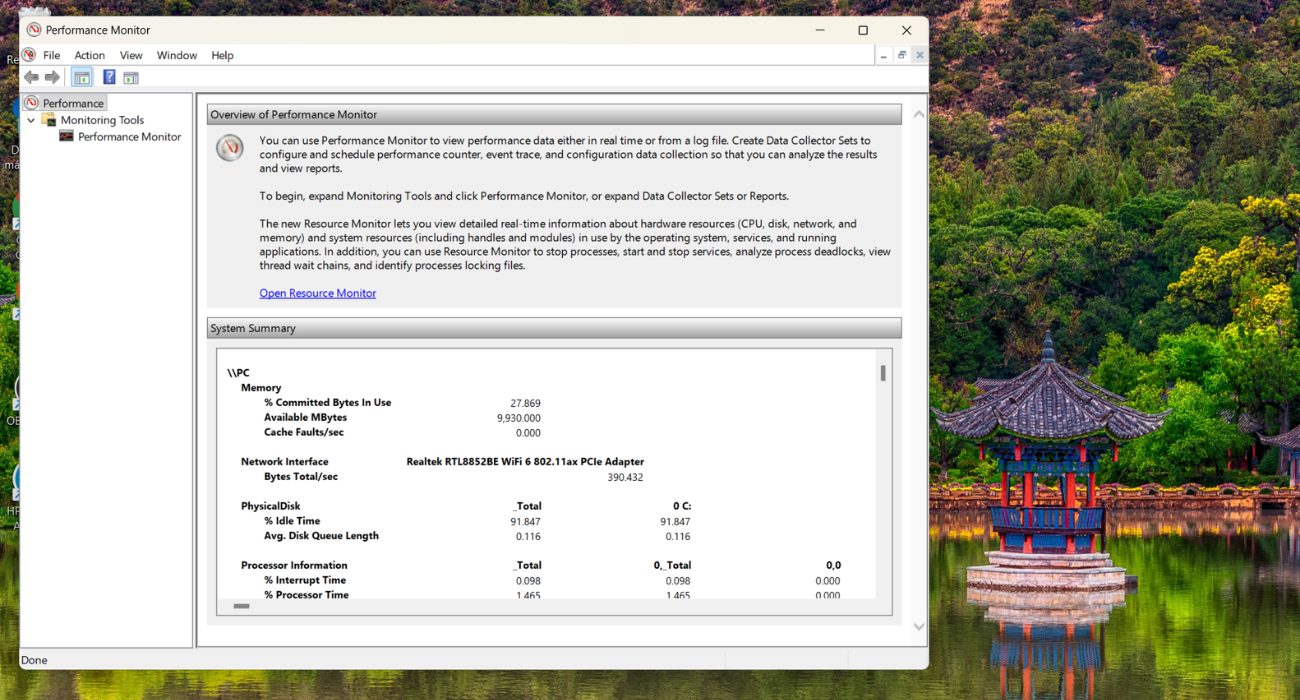The height and width of the screenshot is (700, 1300).
Task: Open the View menu
Action: [x=131, y=55]
